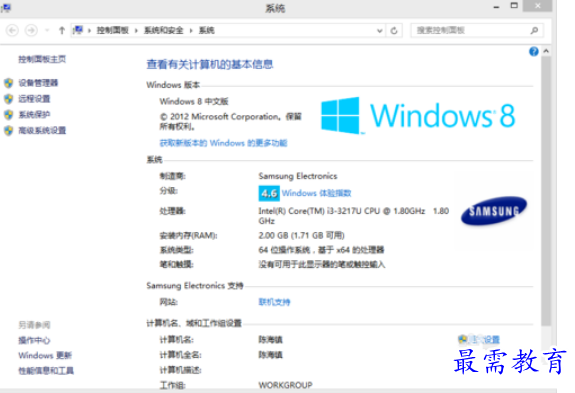Open 操作中心 link
The image size is (575, 393).
tap(34, 340)
